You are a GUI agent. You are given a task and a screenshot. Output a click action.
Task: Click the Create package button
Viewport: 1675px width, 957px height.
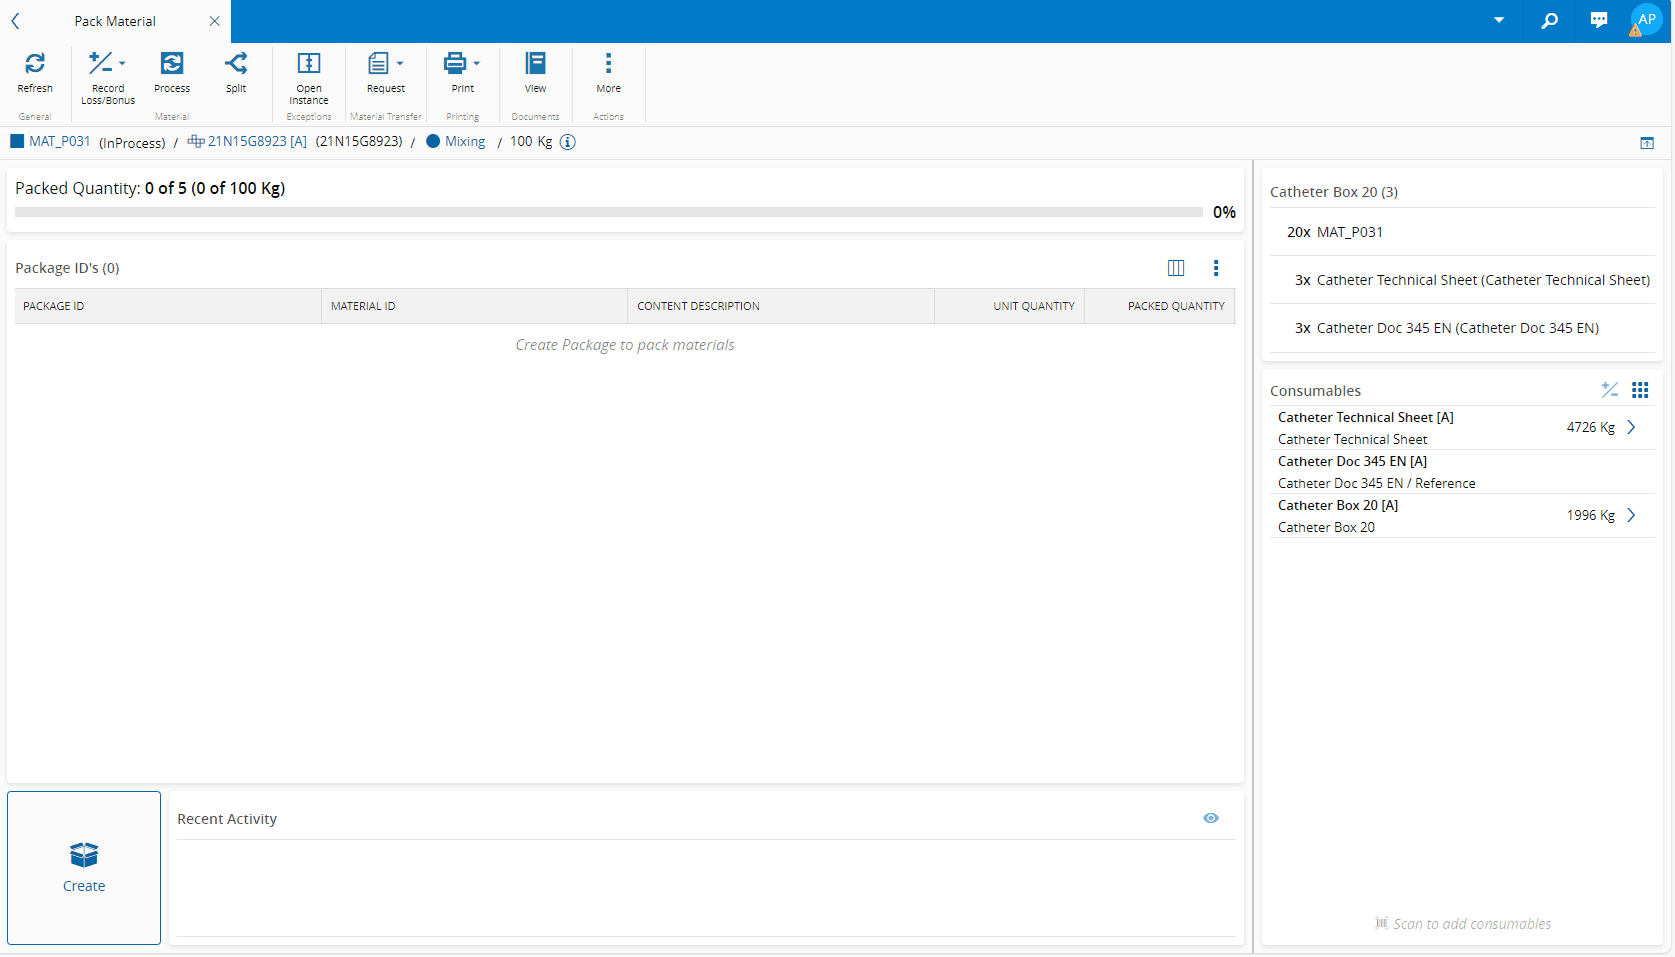(84, 867)
